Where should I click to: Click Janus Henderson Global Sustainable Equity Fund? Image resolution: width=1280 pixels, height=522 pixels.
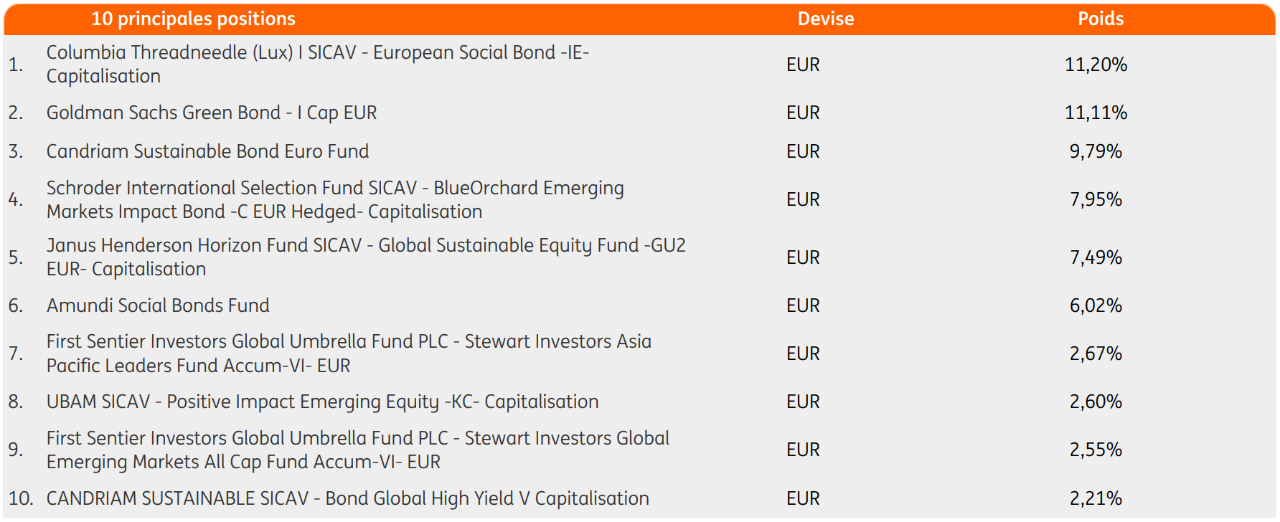(x=366, y=257)
